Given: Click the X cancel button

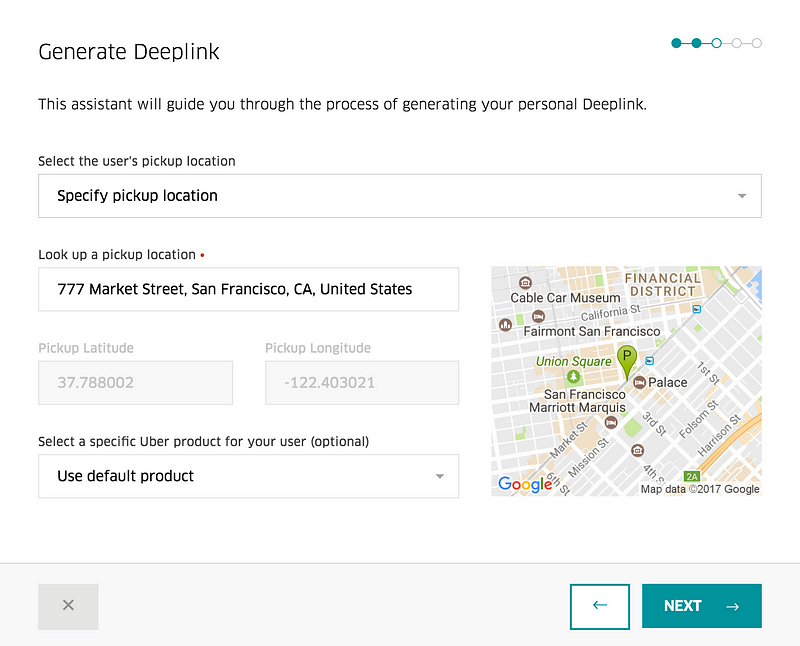Looking at the screenshot, I should [x=68, y=606].
